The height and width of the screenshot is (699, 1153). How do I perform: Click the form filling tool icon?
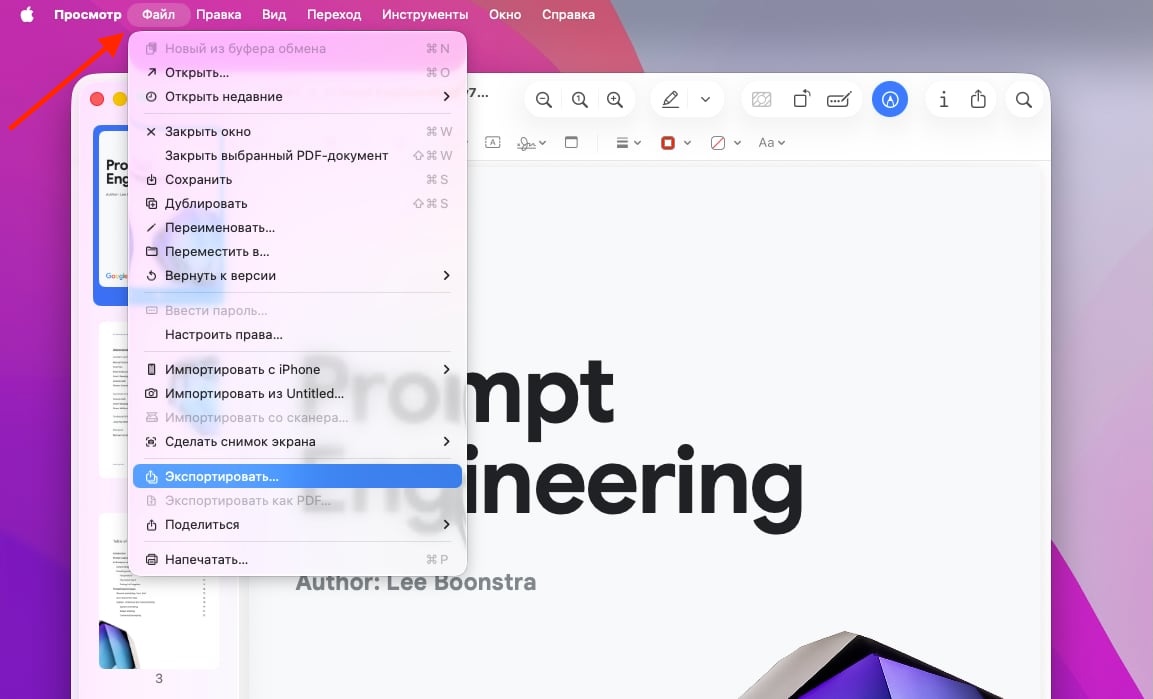point(839,99)
